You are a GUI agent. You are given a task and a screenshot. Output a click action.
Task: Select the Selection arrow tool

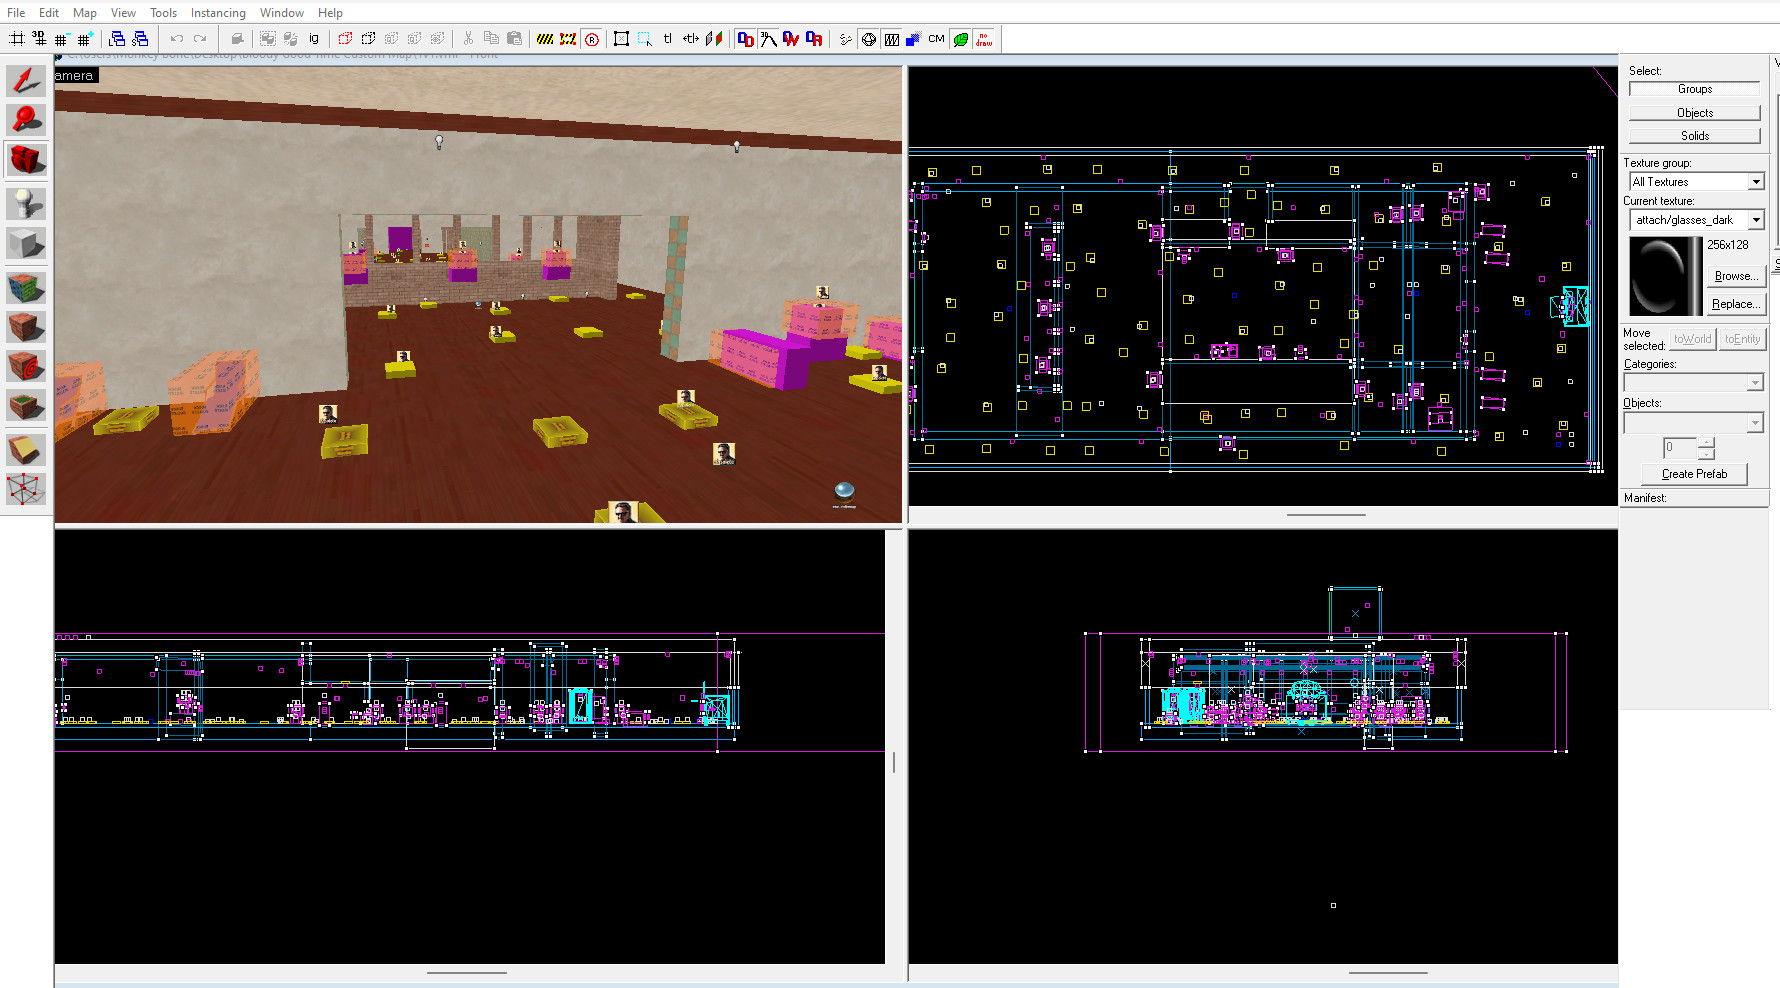point(26,81)
